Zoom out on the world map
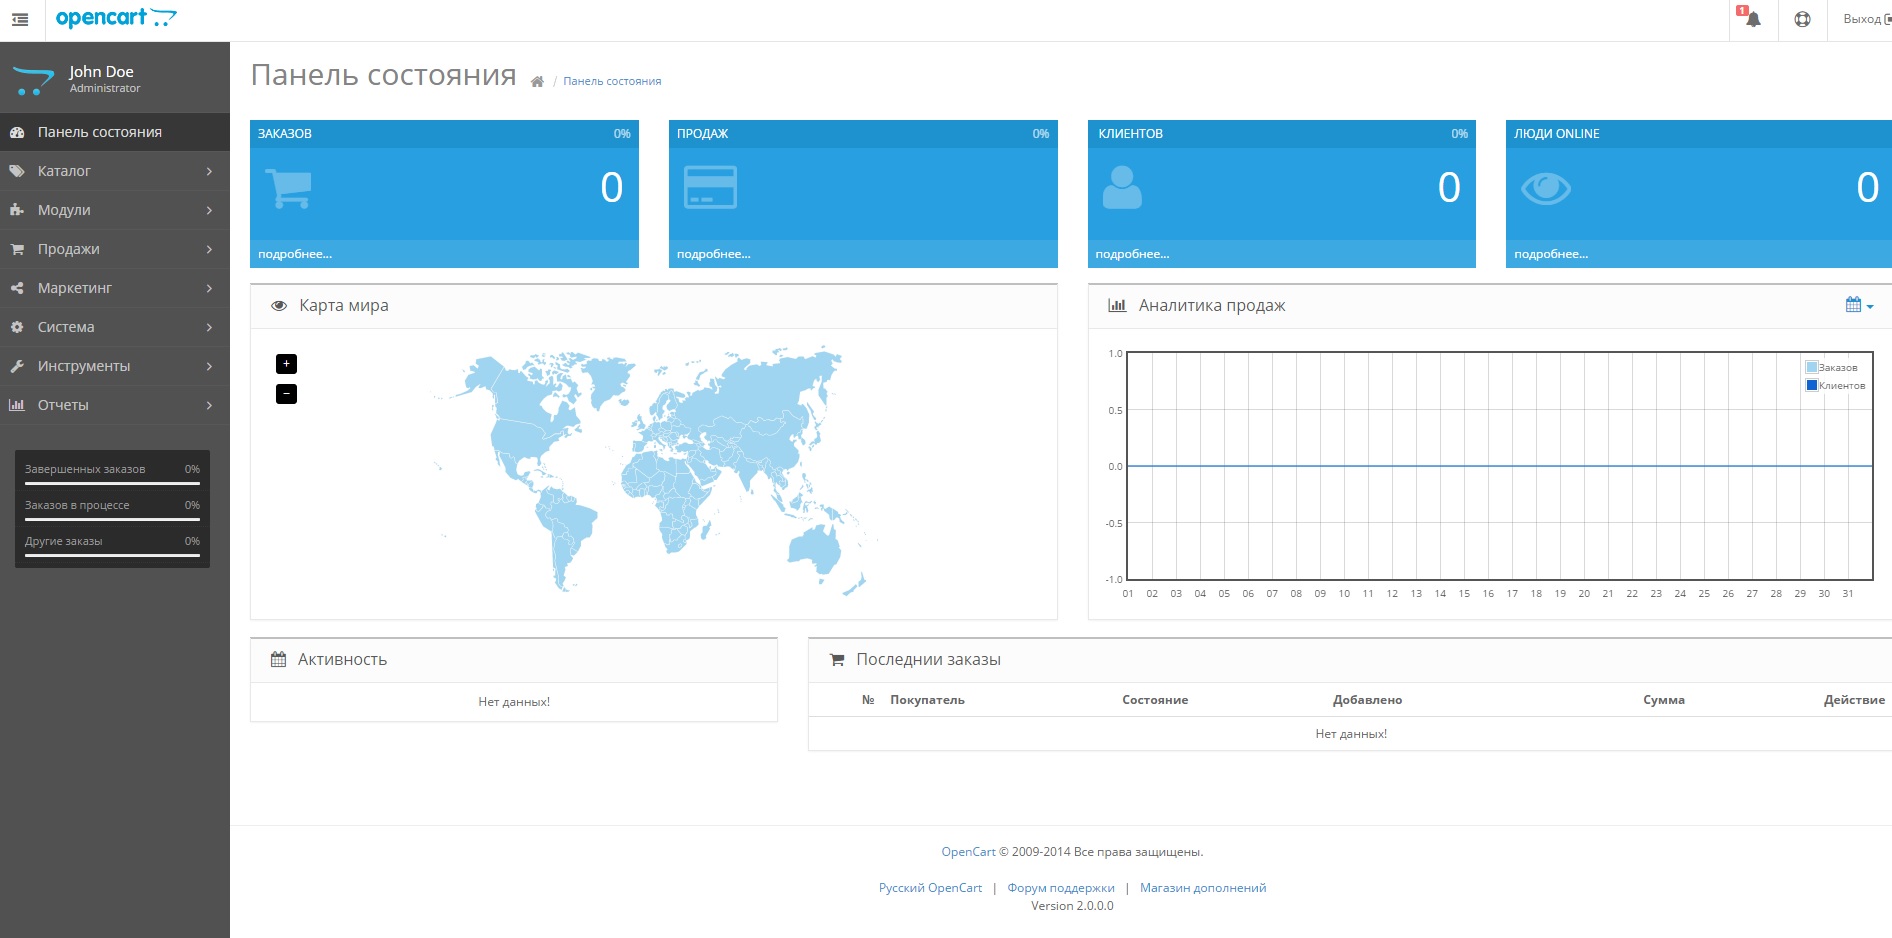This screenshot has width=1892, height=938. (x=286, y=394)
